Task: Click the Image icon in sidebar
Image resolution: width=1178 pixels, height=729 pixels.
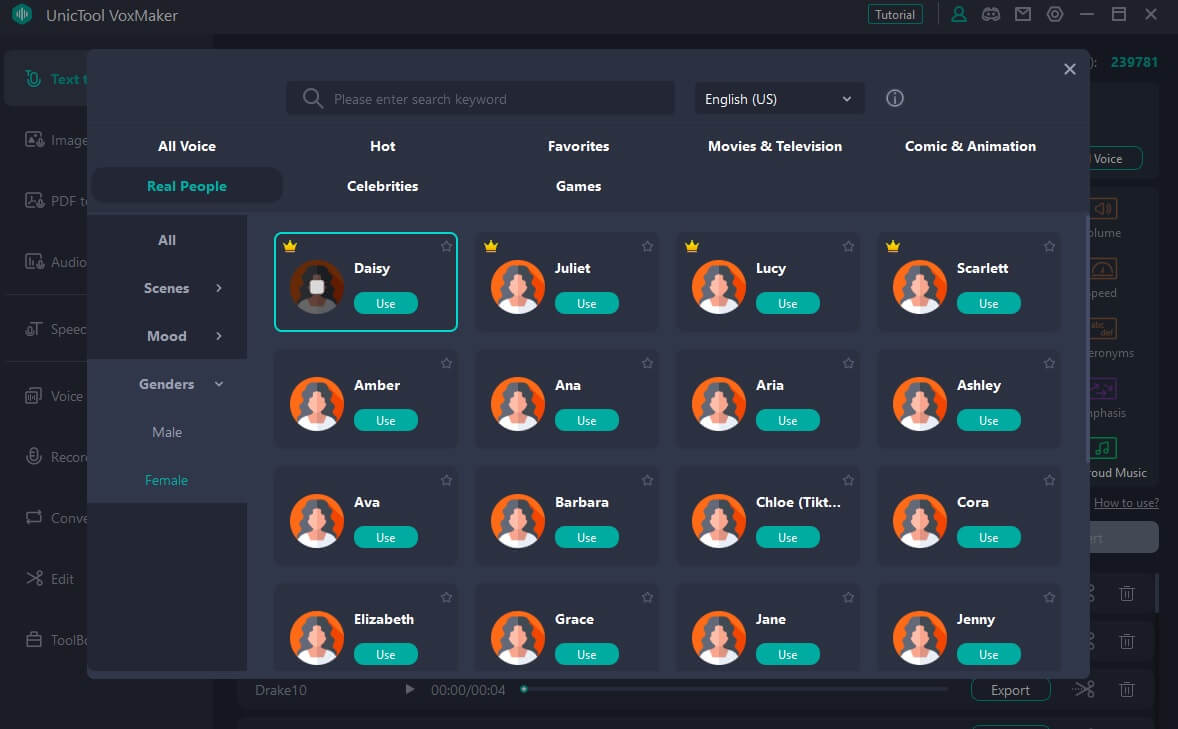Action: click(35, 140)
